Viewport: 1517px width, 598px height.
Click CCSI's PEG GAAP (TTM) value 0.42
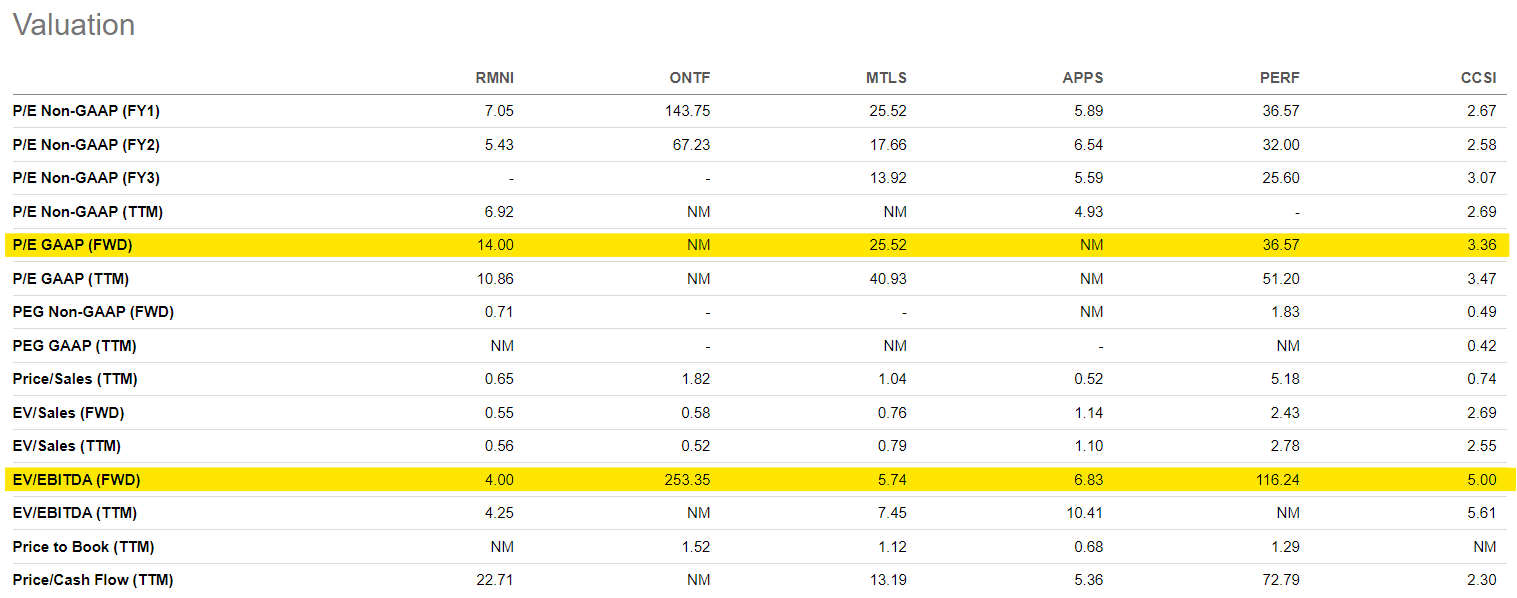click(x=1482, y=345)
